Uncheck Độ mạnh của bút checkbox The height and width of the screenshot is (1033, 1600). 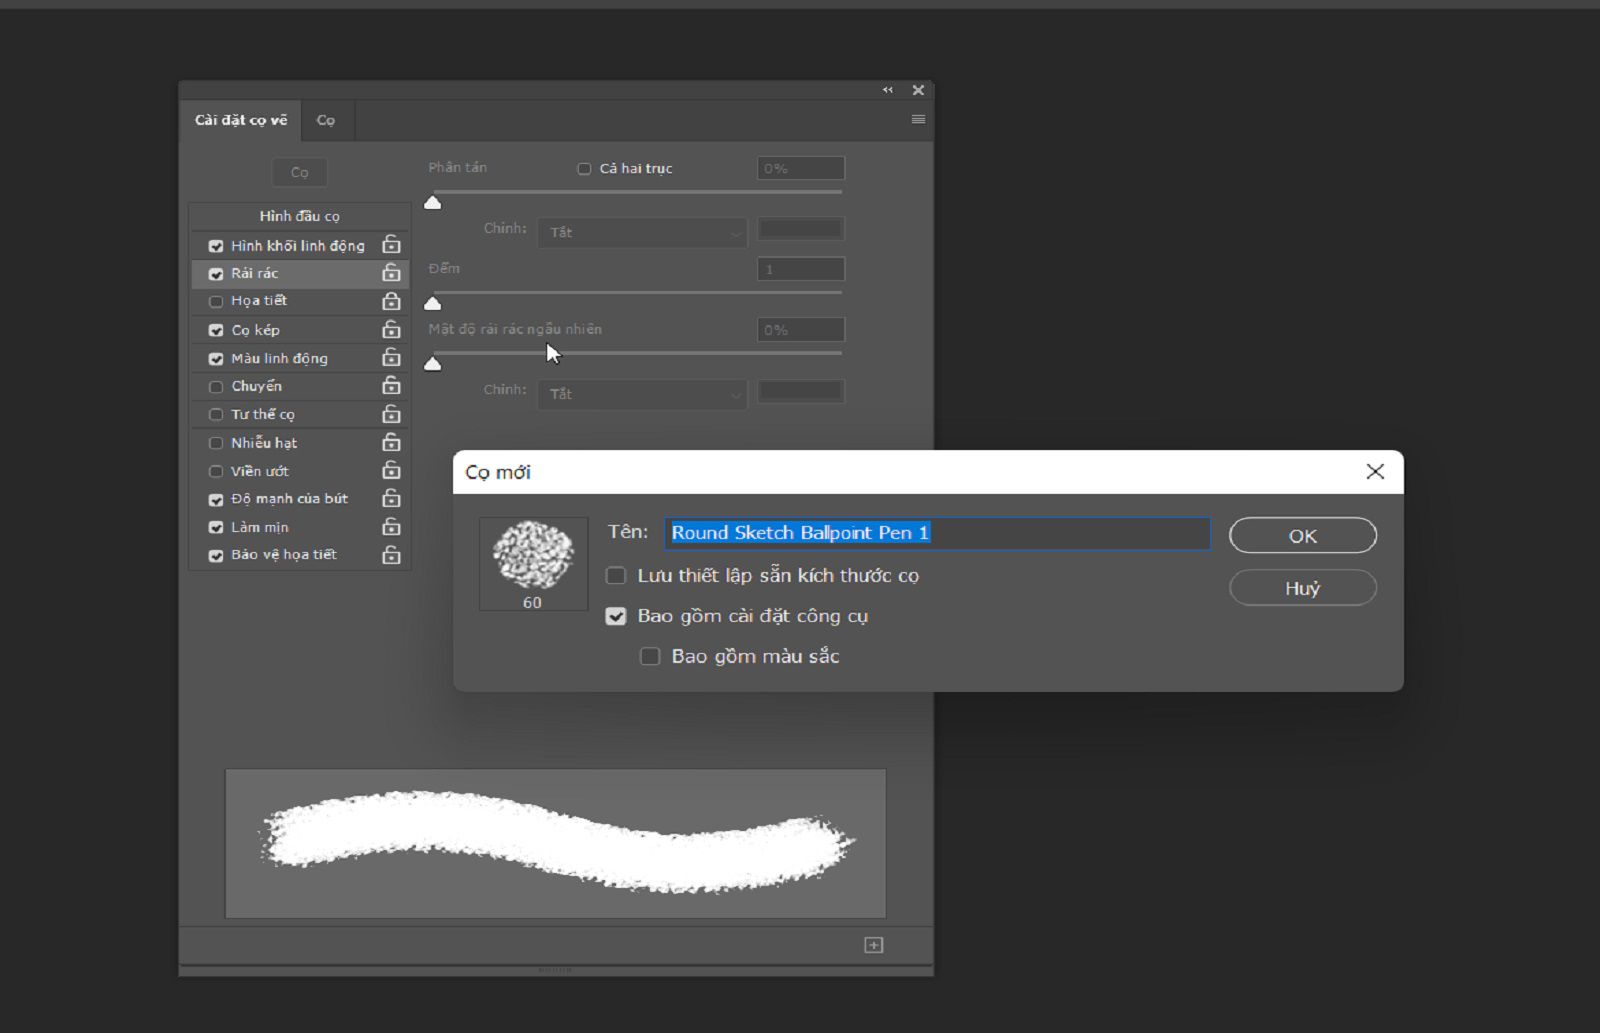(x=216, y=499)
